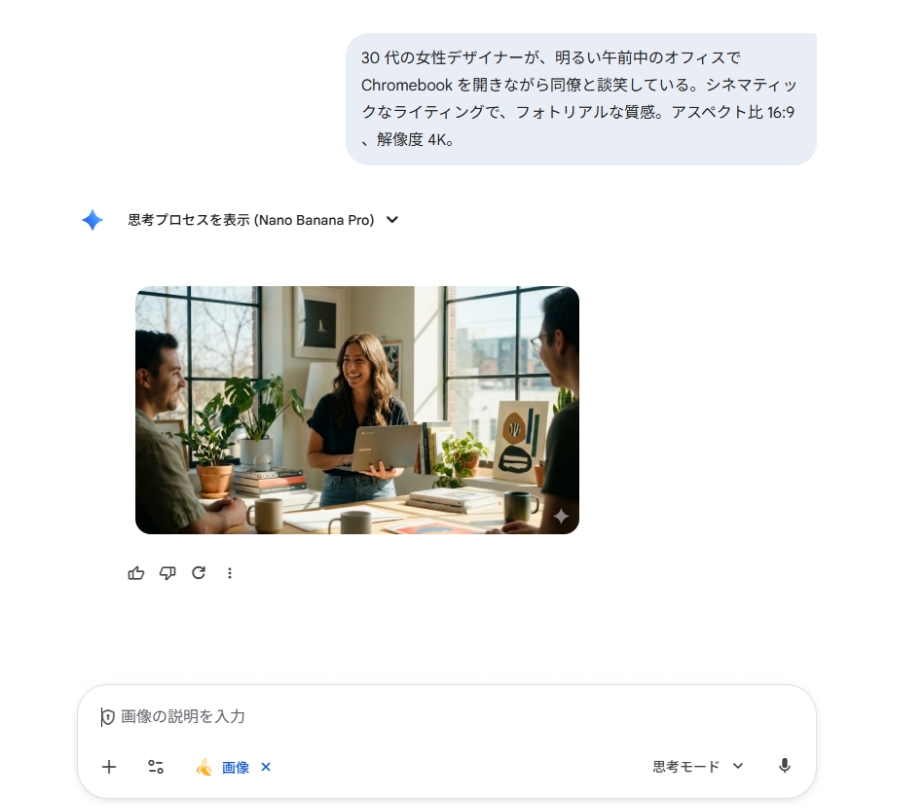900x810 pixels.
Task: Expand the chevron beside Nano Banana Pro
Action: tap(393, 220)
